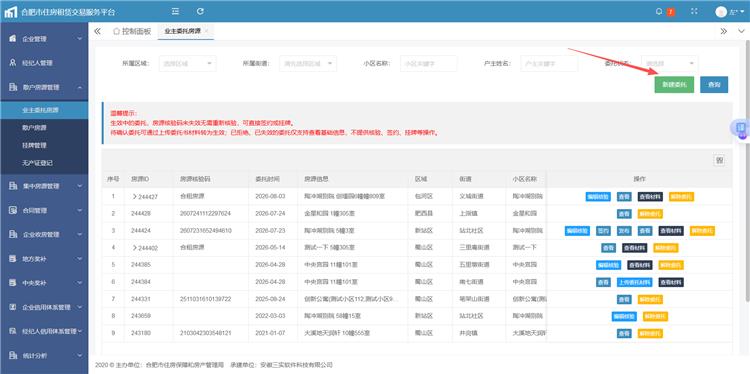Viewport: 750px width, 374px height.
Task: Expand row 244402 with its arrow
Action: click(x=135, y=248)
